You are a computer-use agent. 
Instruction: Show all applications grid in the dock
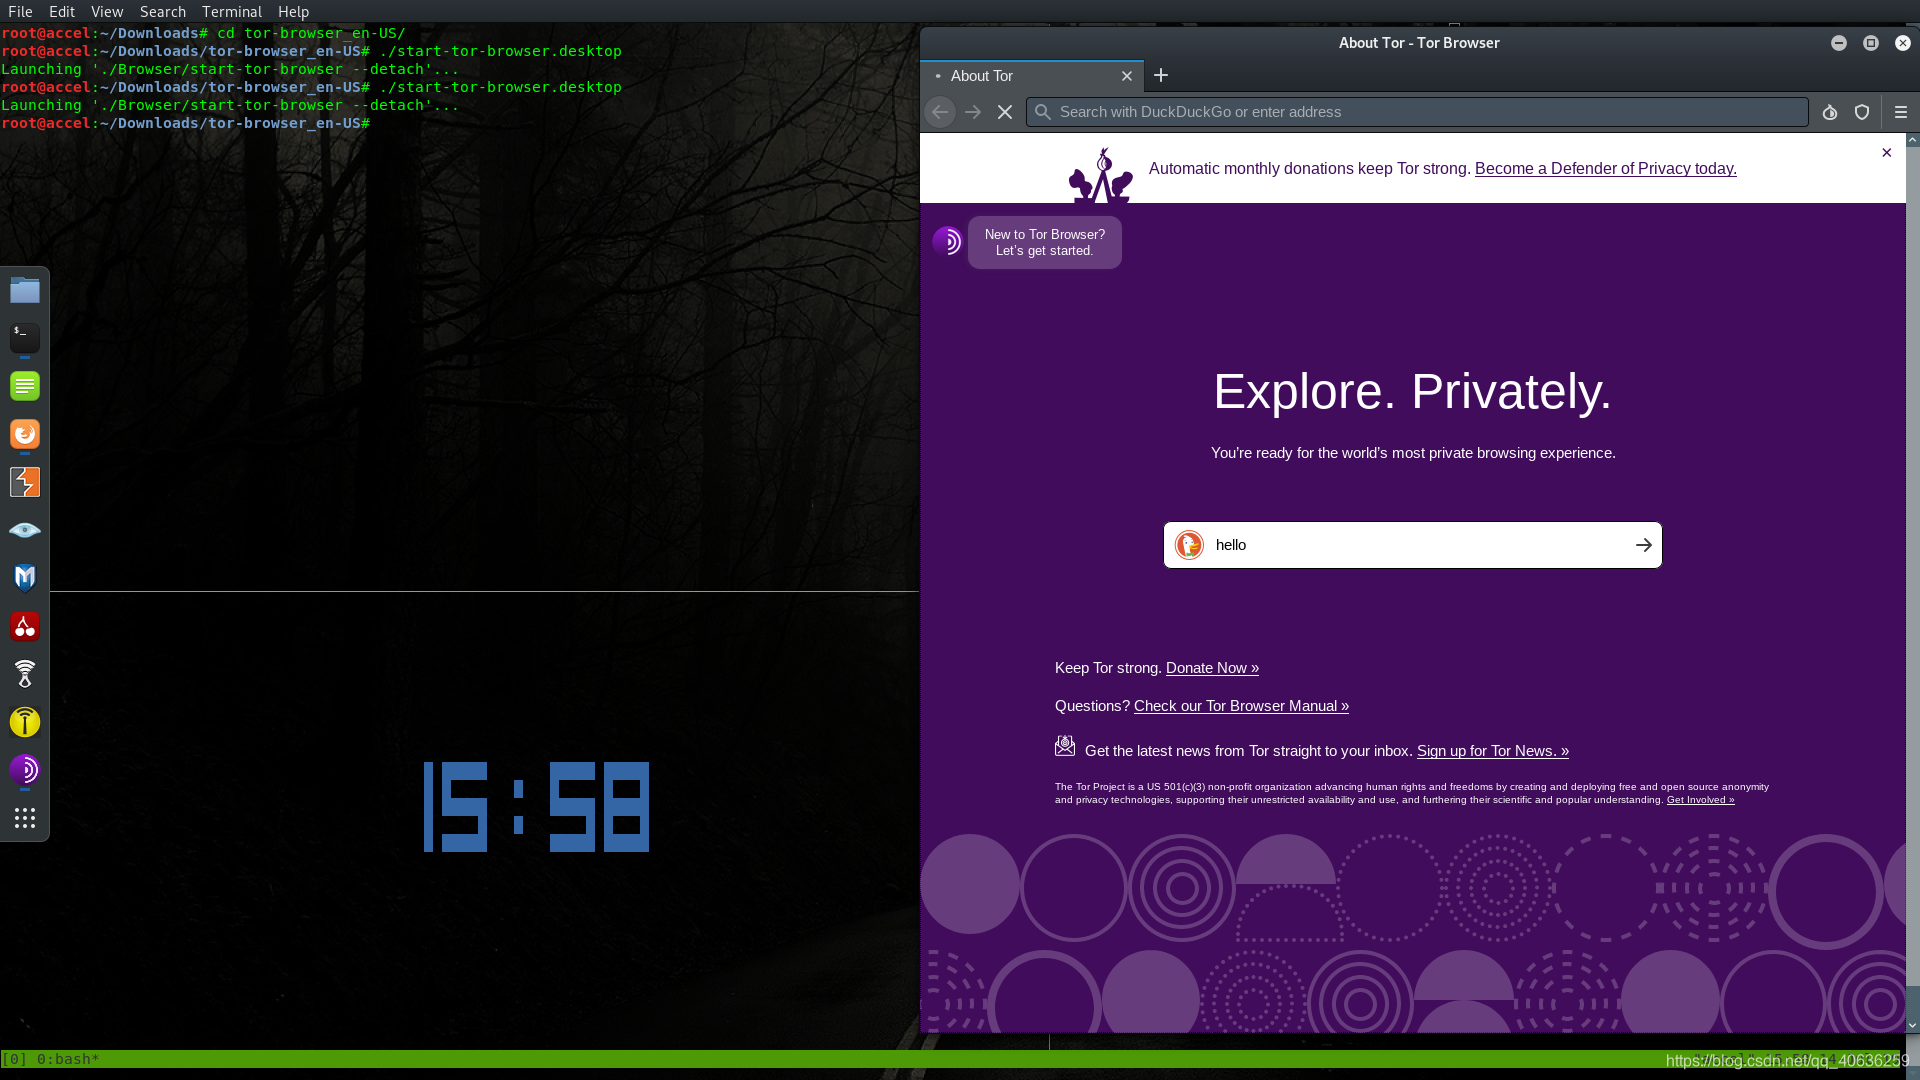click(x=25, y=818)
